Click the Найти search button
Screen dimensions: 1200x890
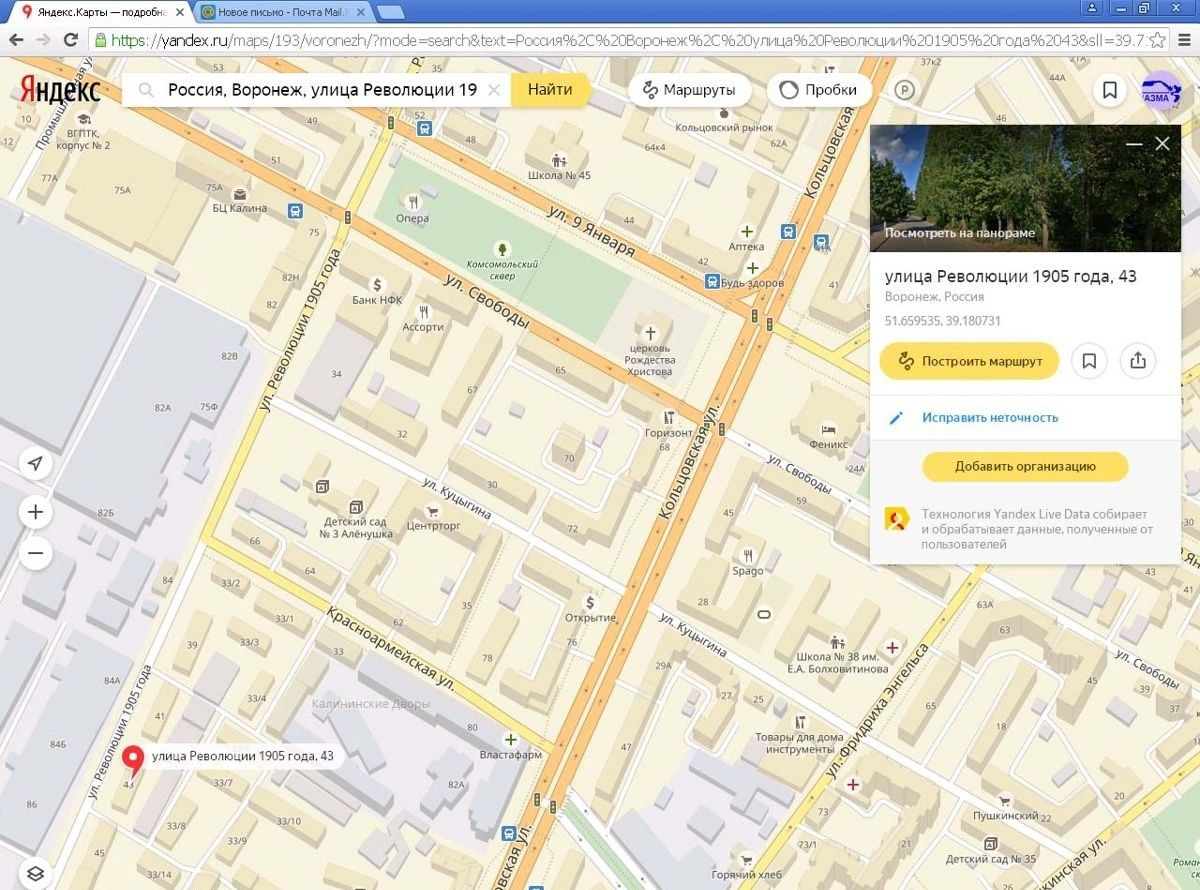[550, 89]
